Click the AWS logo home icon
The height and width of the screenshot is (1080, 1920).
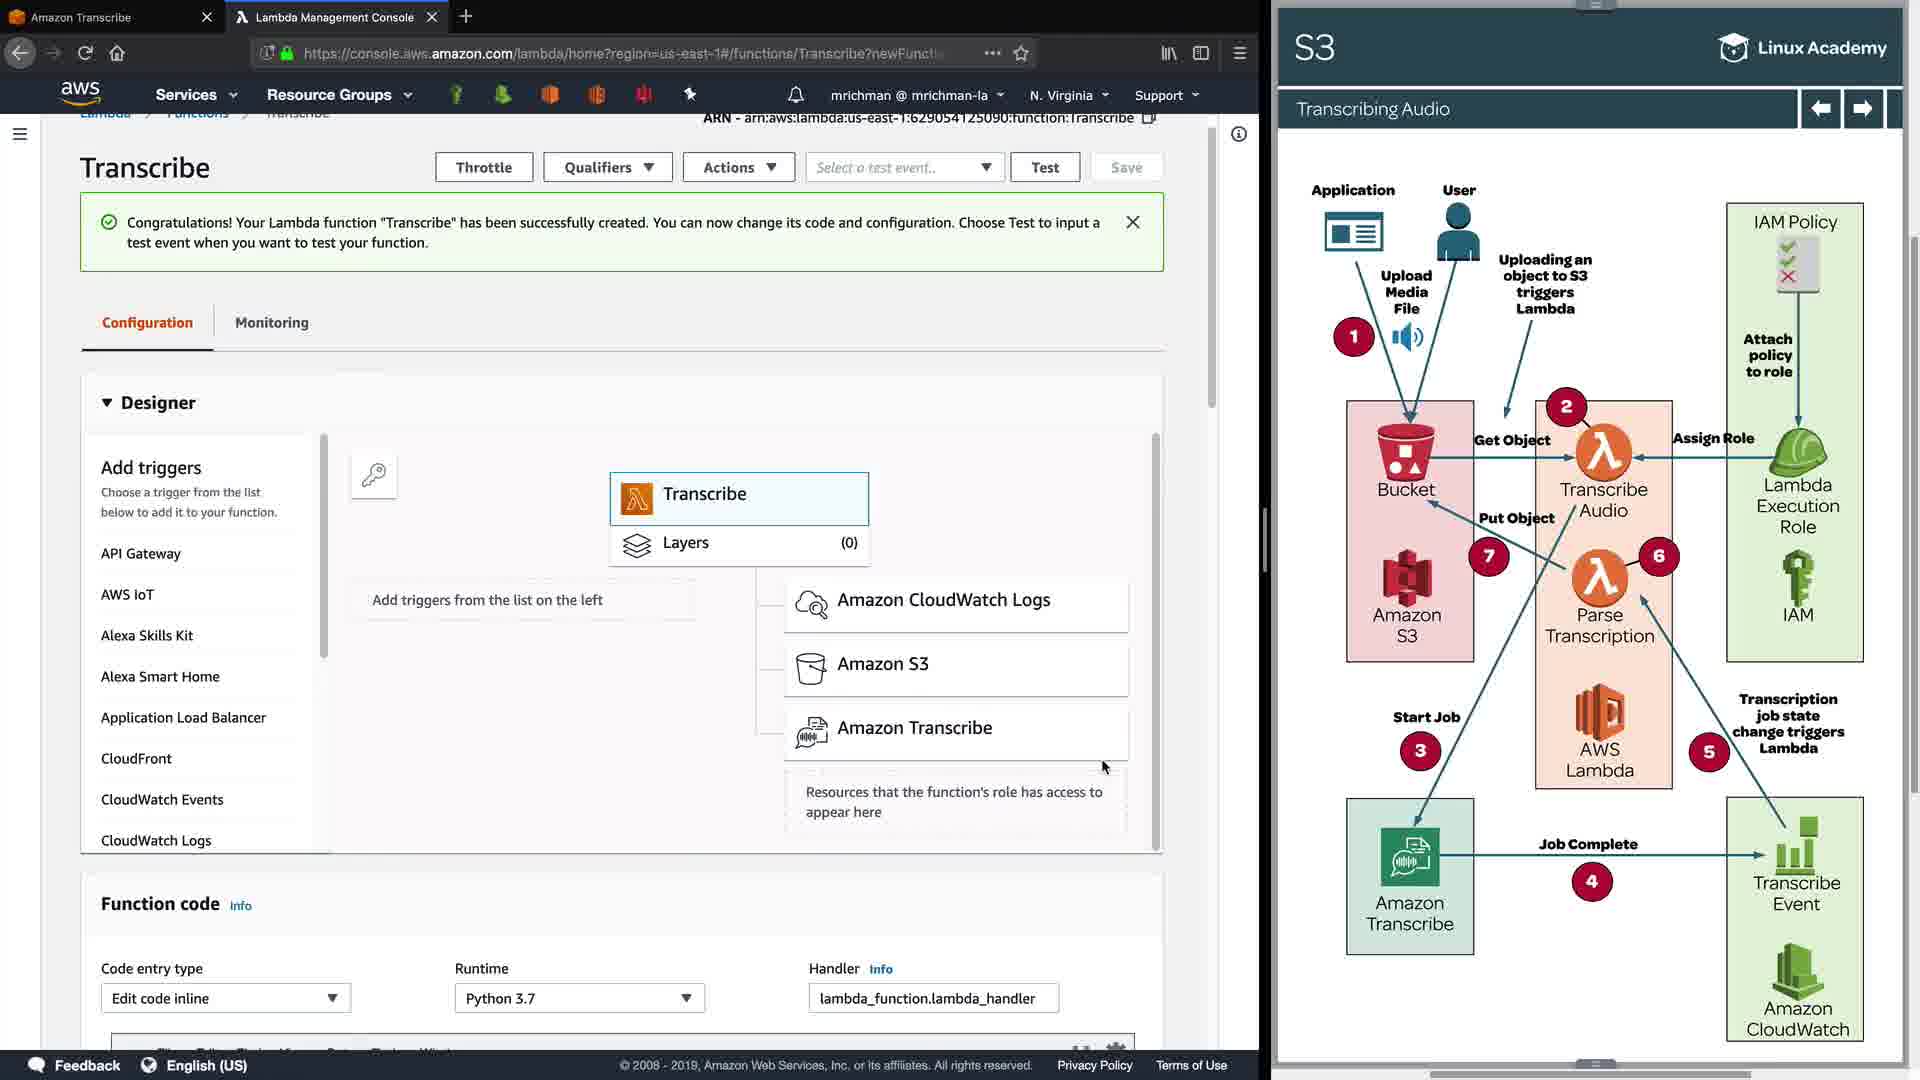pyautogui.click(x=80, y=93)
